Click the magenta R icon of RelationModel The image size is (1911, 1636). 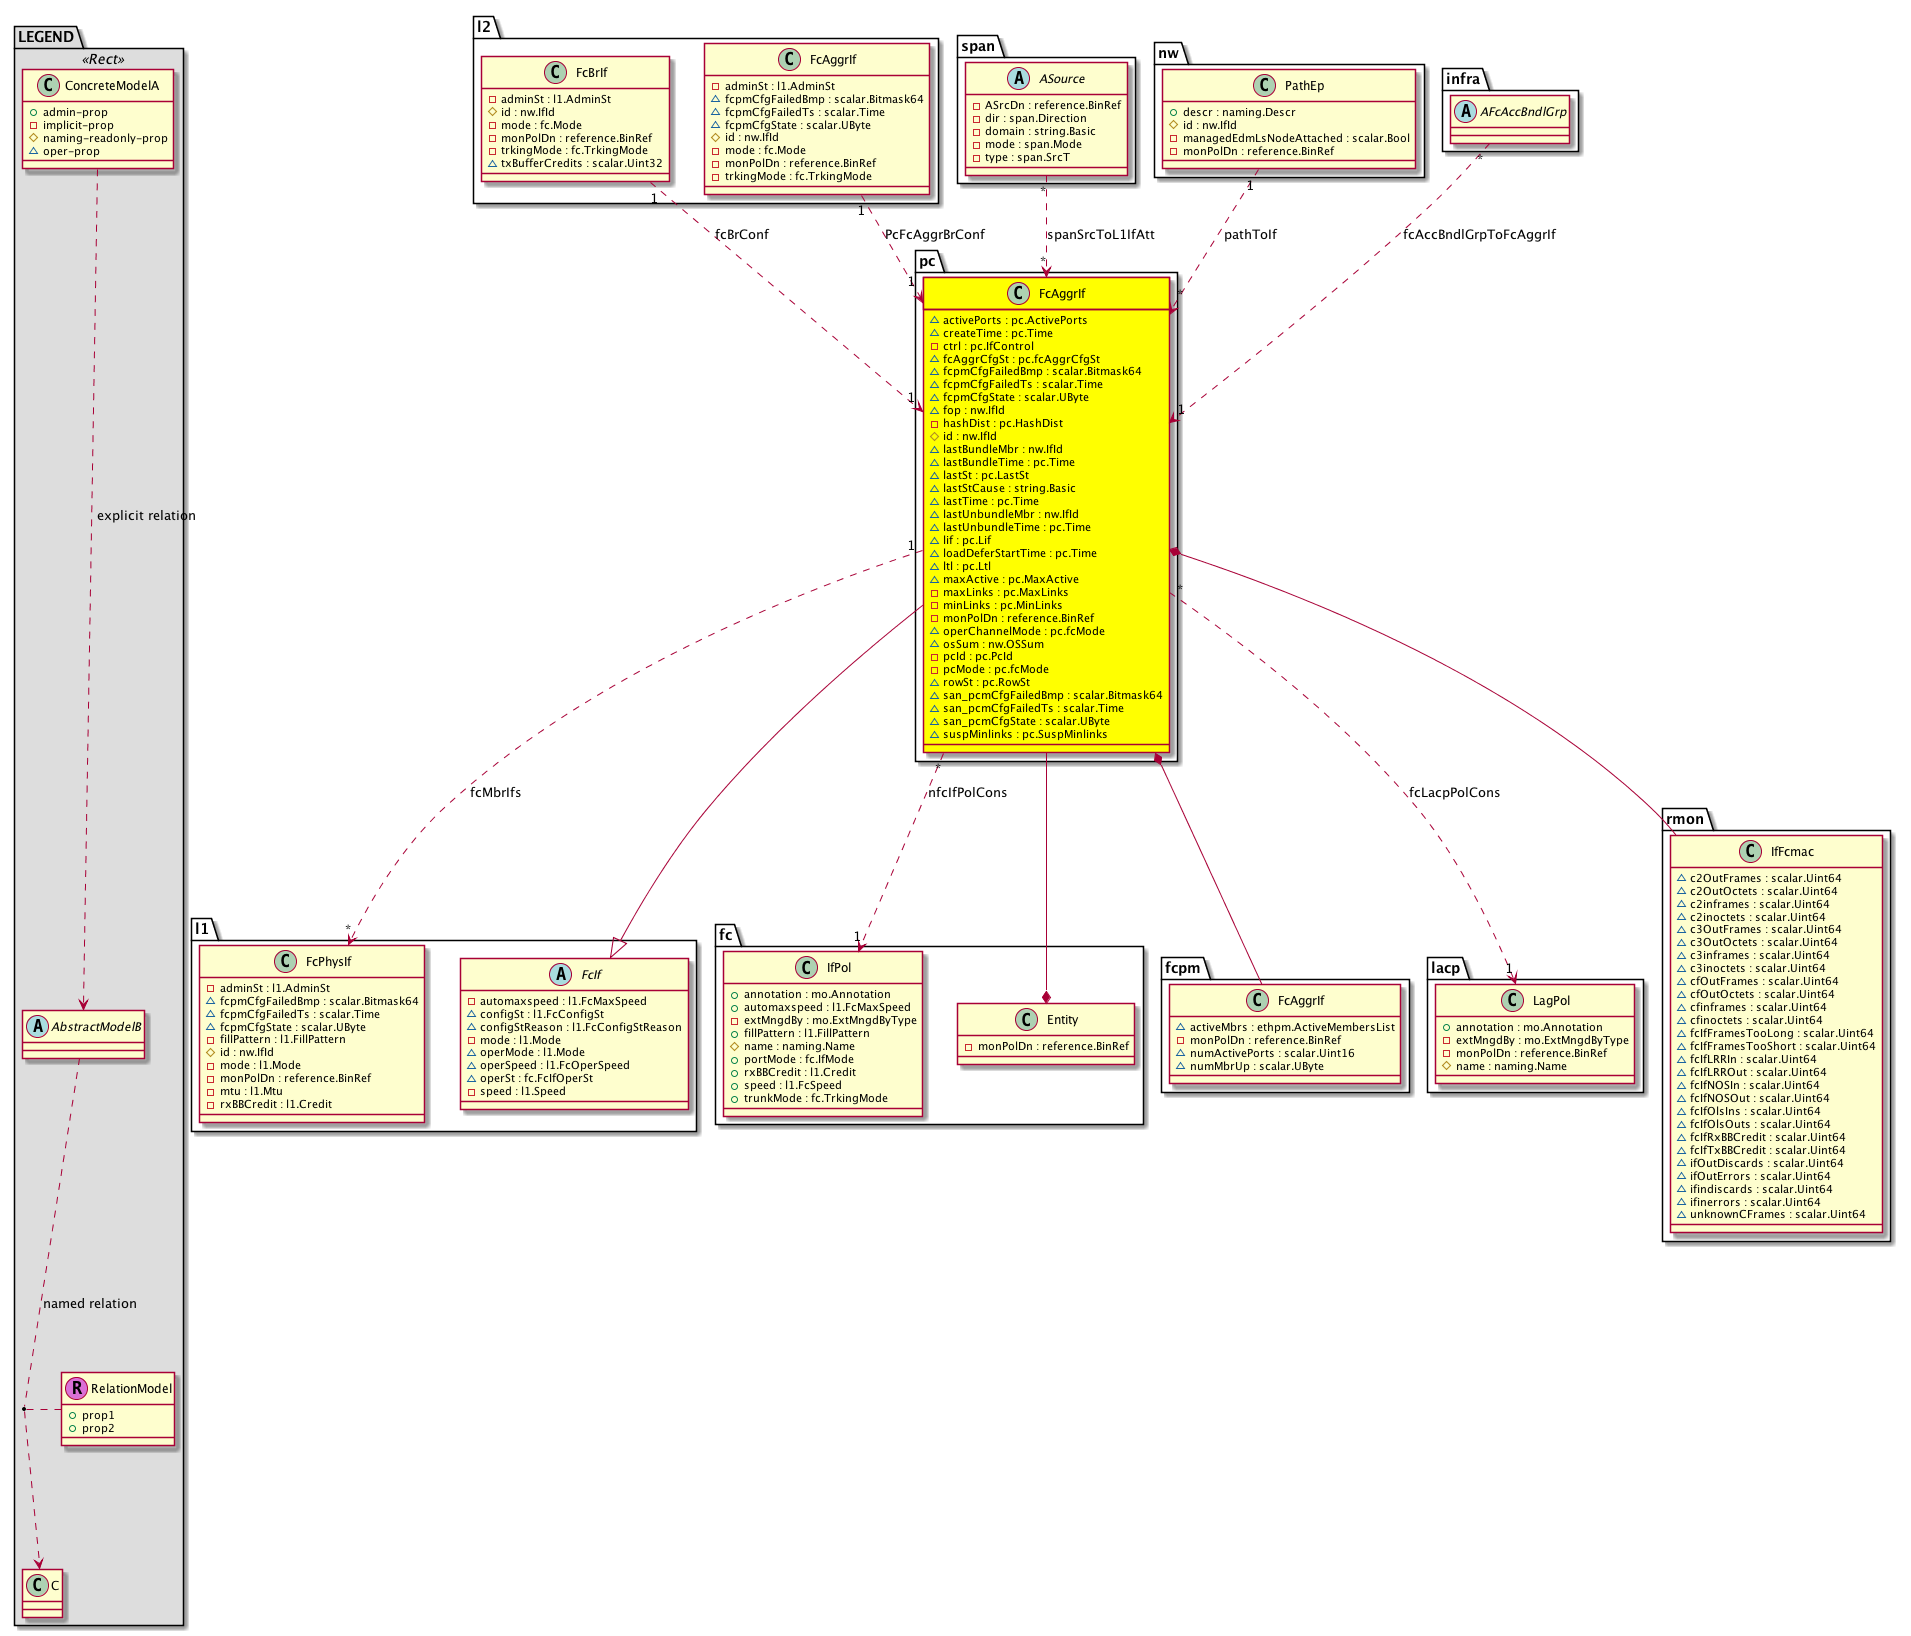click(x=76, y=1388)
